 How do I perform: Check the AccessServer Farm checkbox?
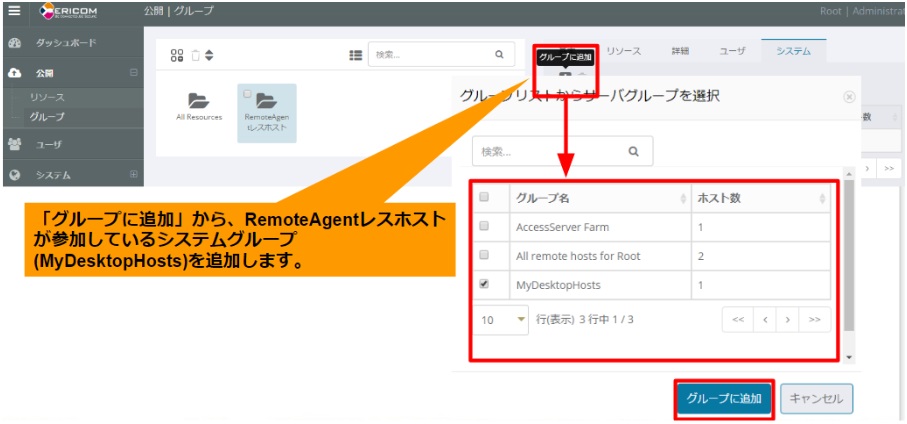tap(485, 226)
